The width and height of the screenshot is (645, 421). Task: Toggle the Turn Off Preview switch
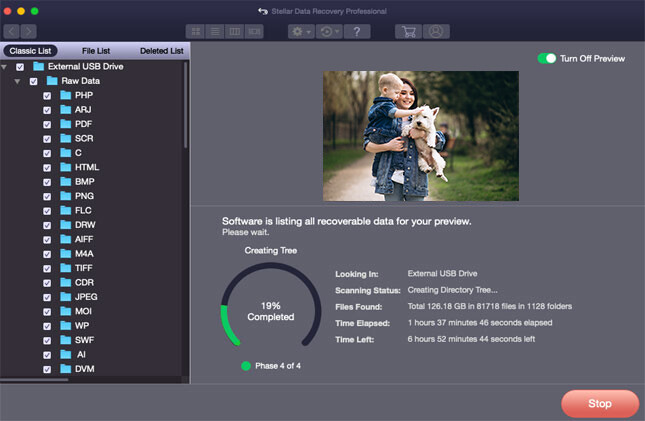546,59
